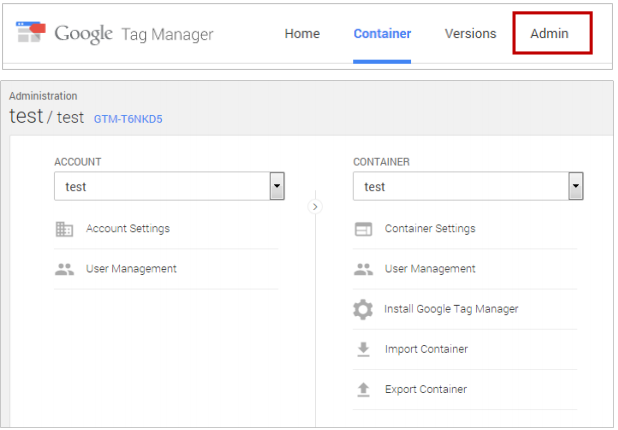The height and width of the screenshot is (430, 618).
Task: Click the account User Management people icon
Action: [64, 269]
